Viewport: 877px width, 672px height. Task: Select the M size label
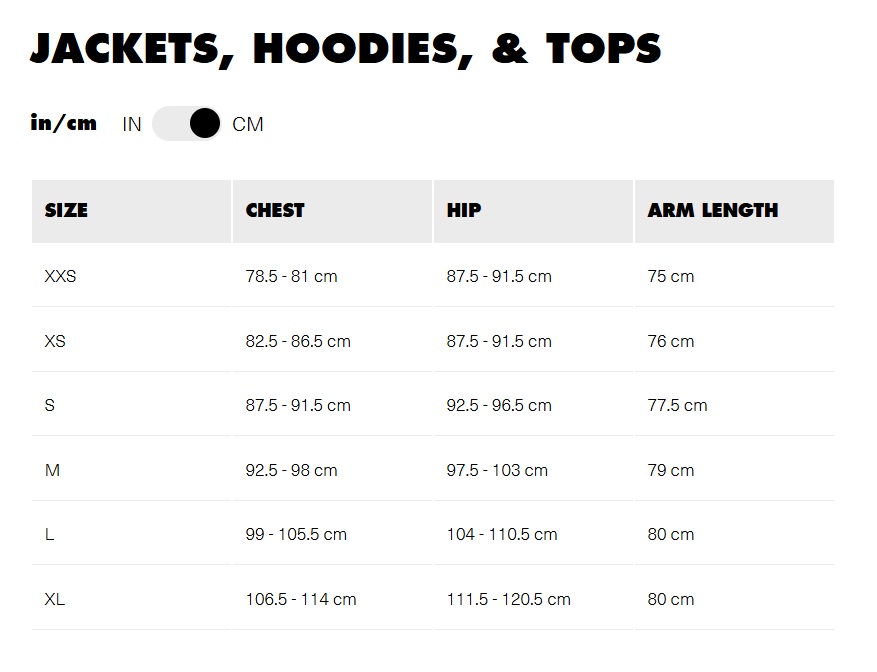pos(52,470)
